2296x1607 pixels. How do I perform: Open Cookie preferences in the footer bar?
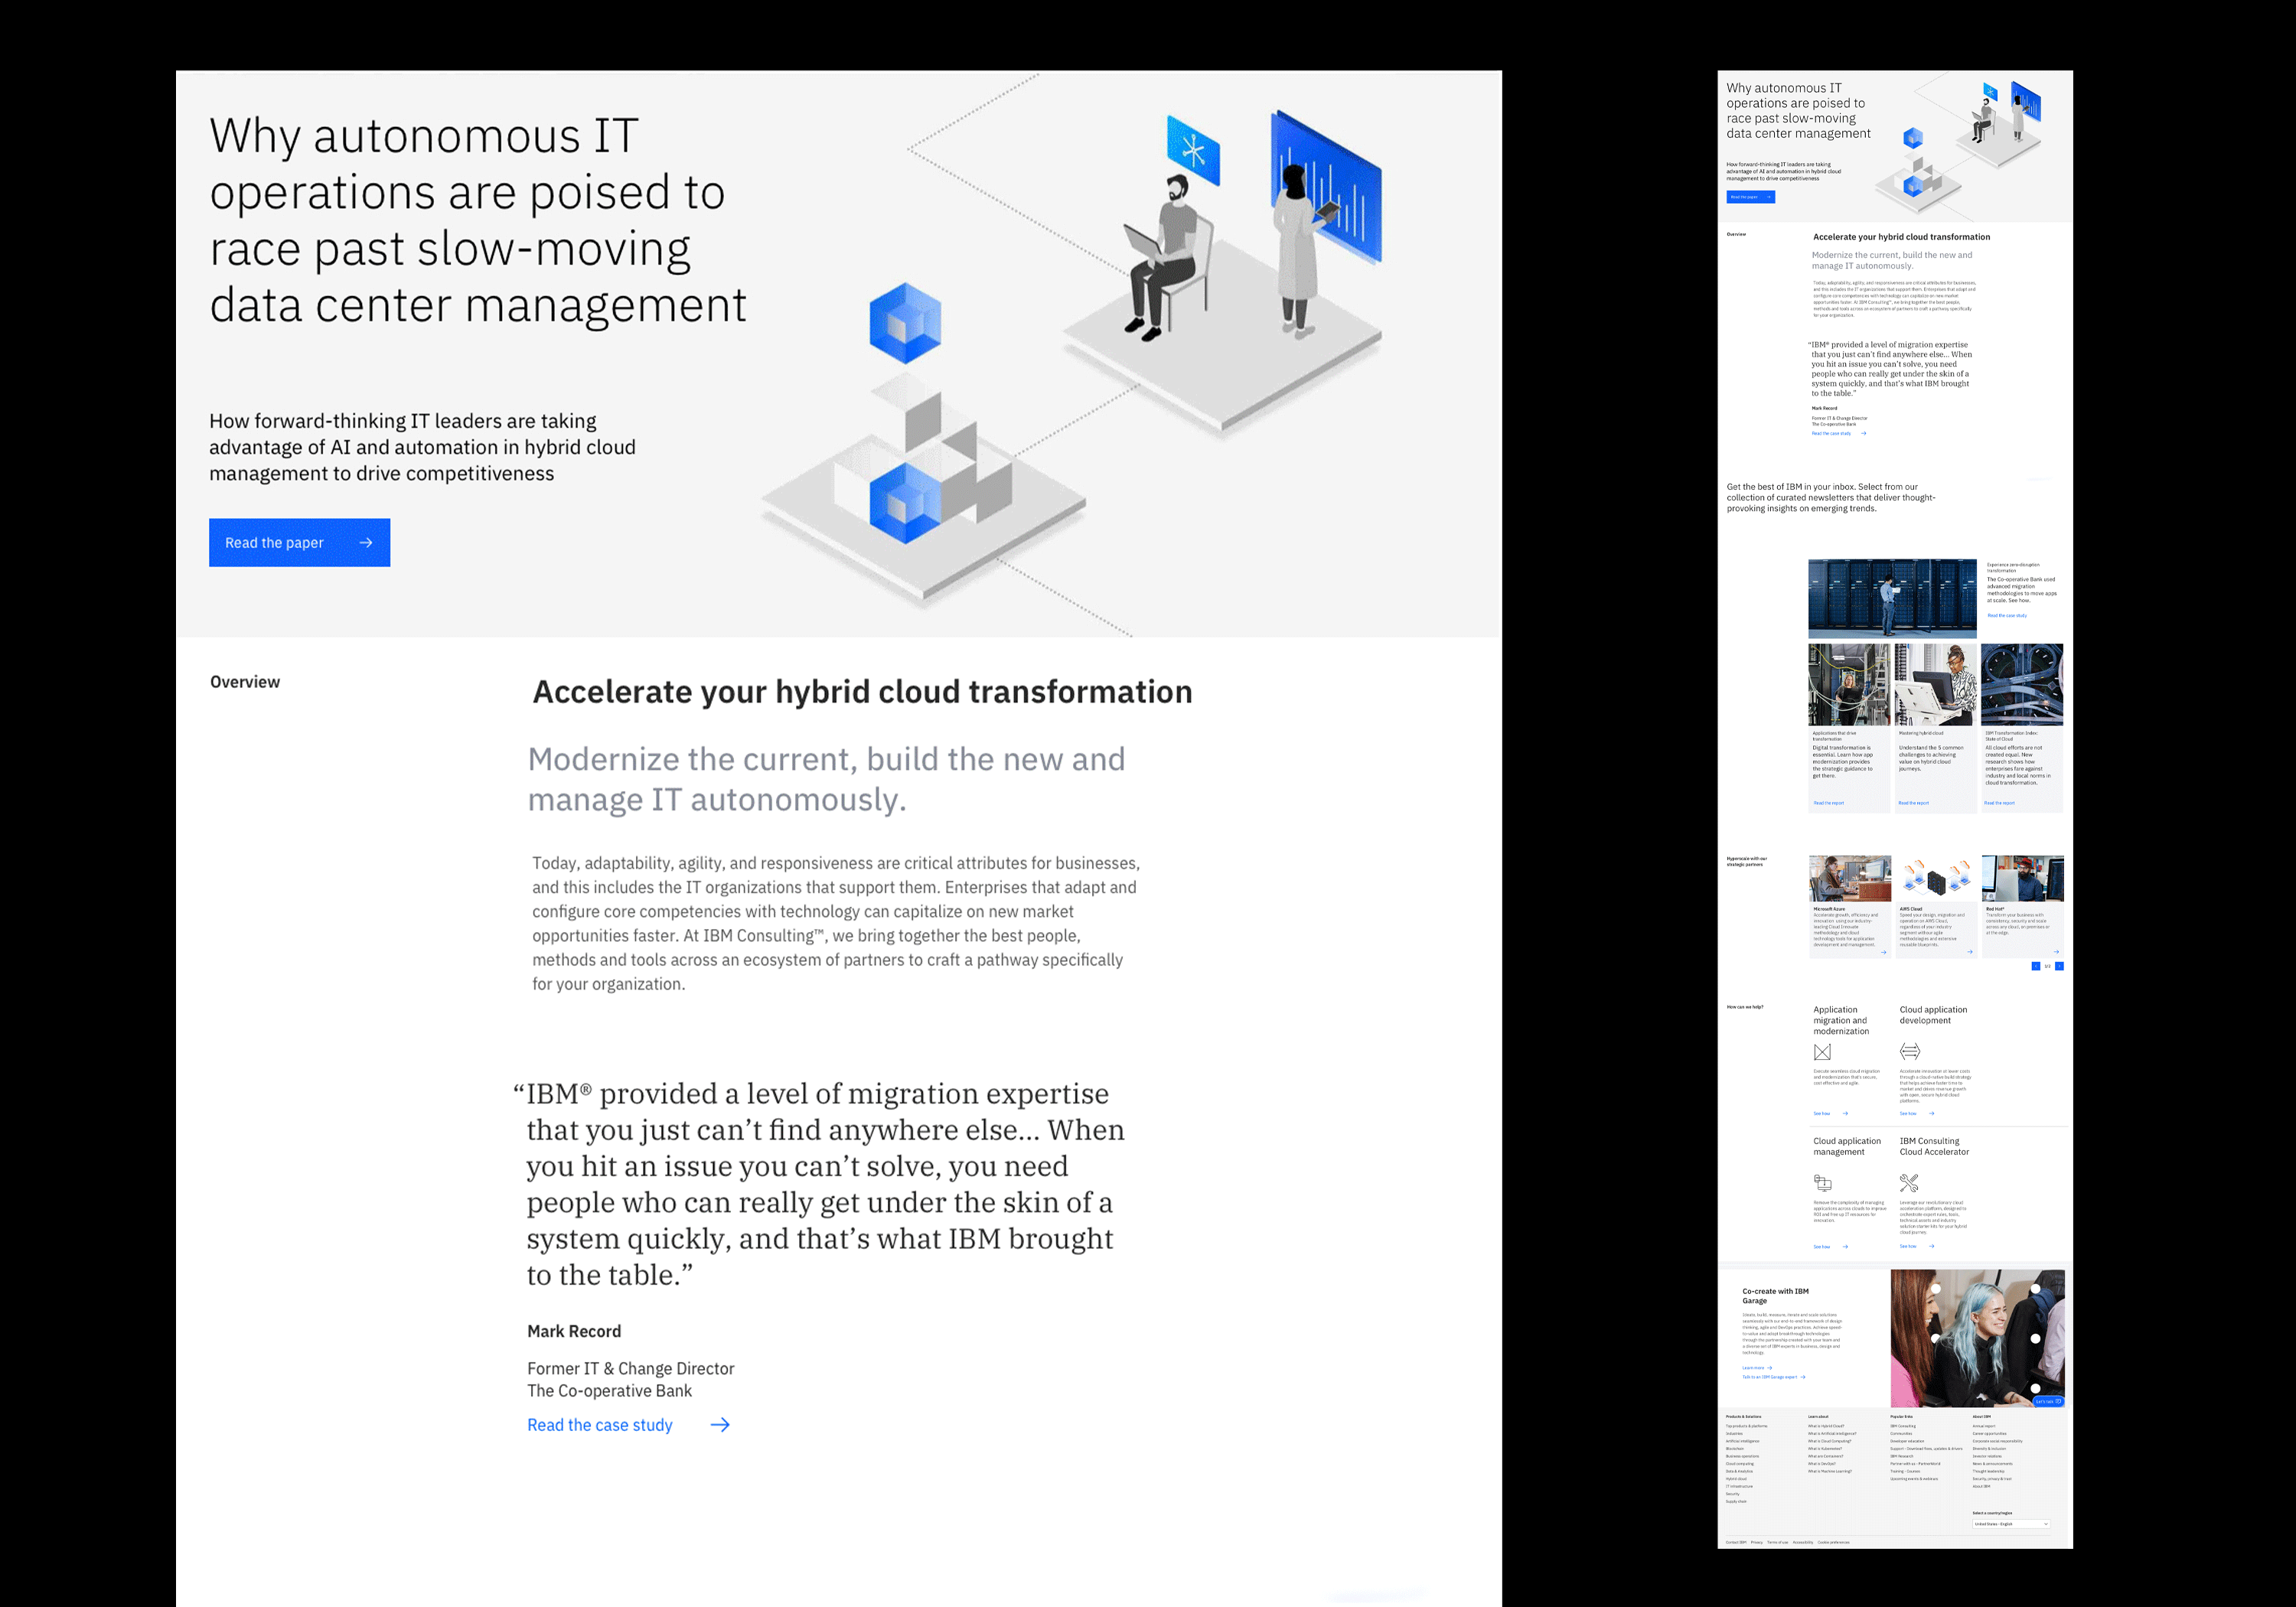pyautogui.click(x=1834, y=1543)
